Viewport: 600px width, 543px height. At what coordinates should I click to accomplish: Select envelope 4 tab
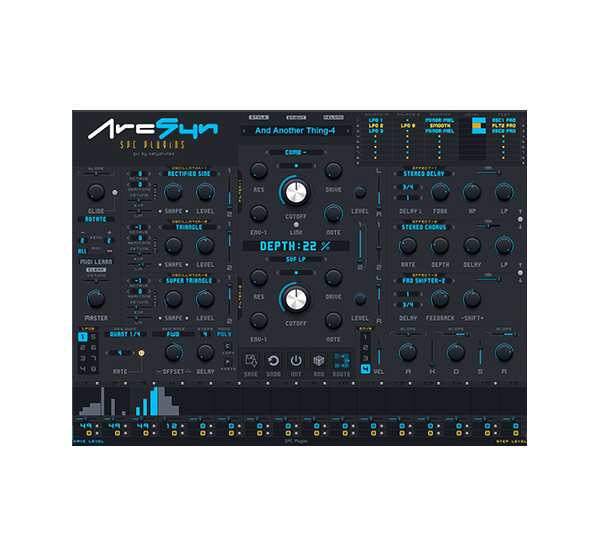pos(365,369)
